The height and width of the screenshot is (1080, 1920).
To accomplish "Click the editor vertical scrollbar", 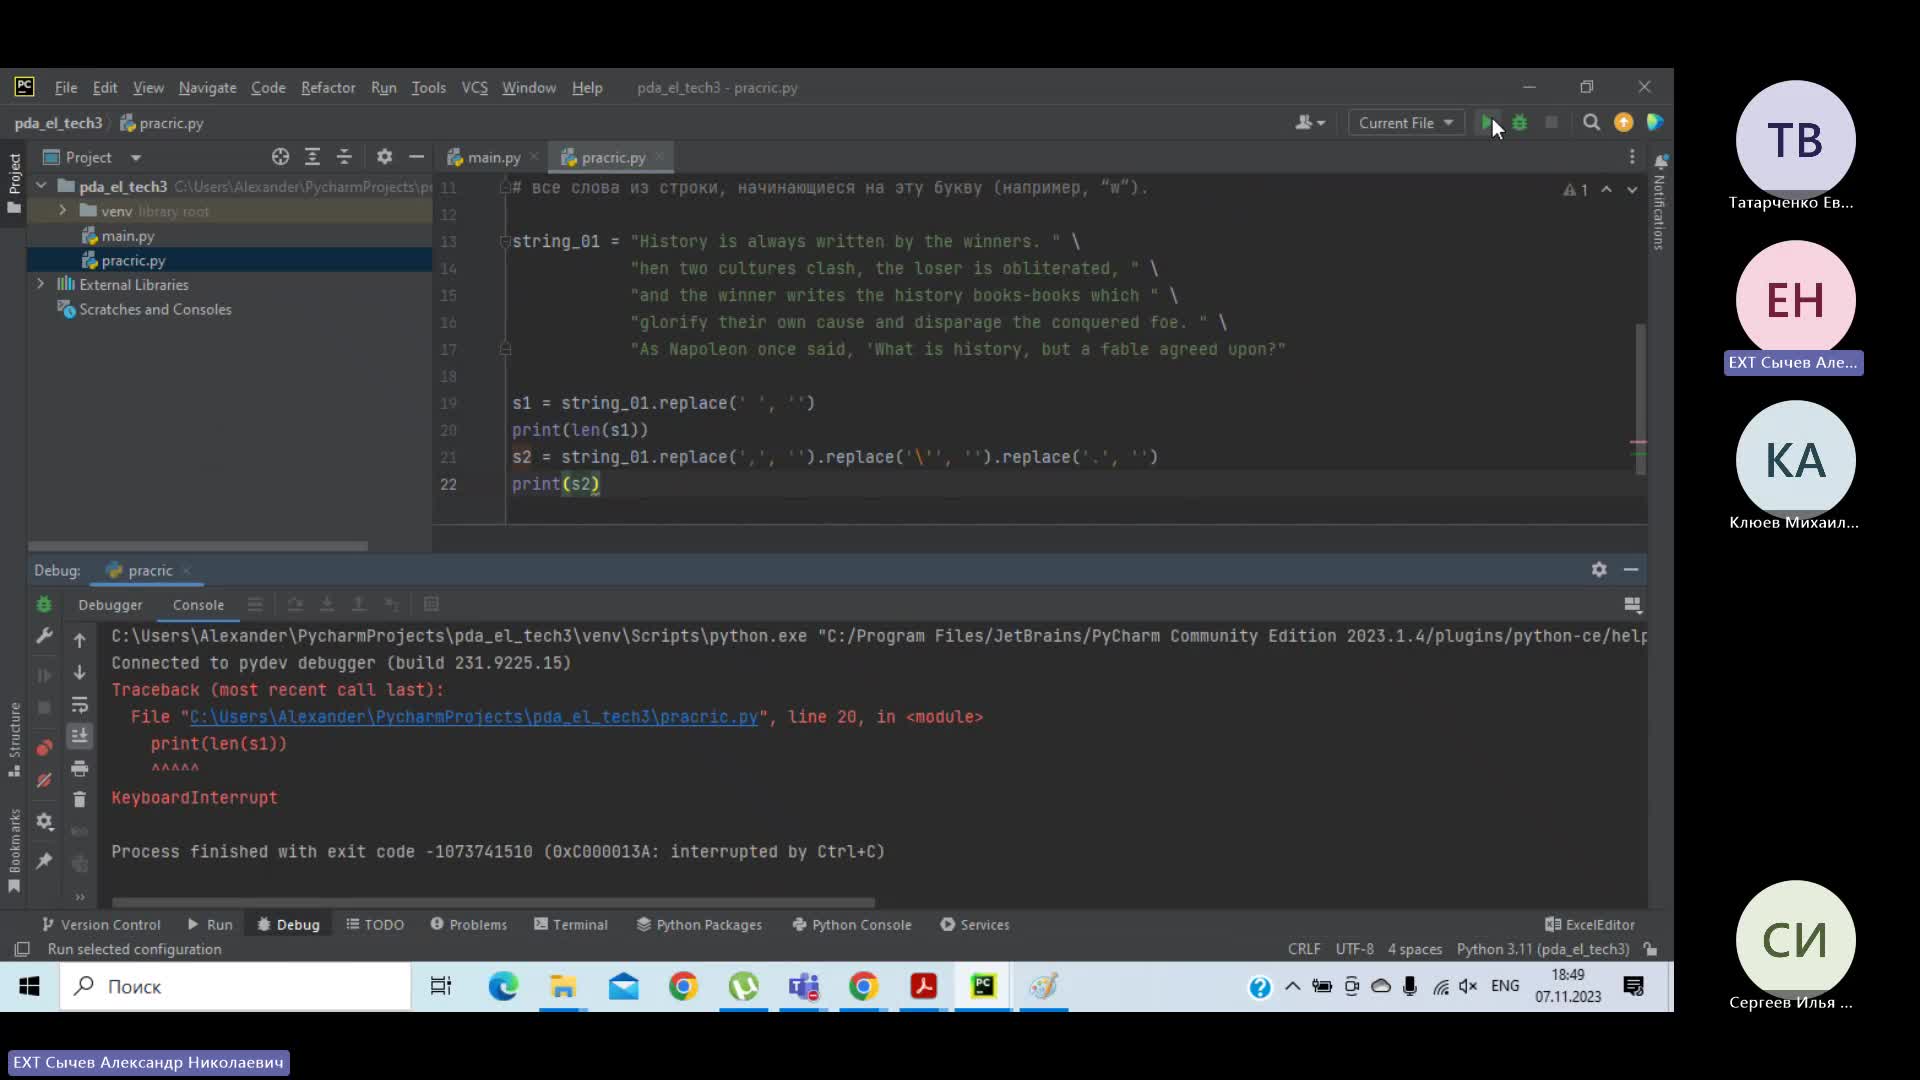I will pos(1640,400).
